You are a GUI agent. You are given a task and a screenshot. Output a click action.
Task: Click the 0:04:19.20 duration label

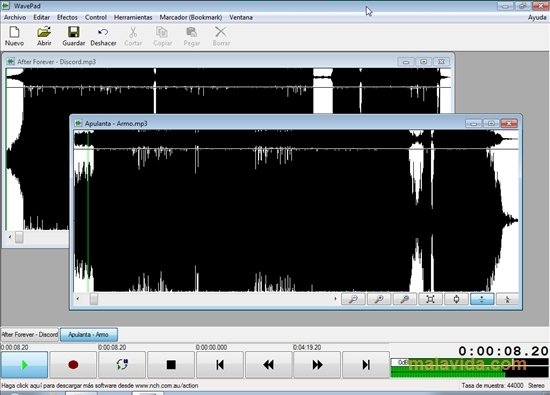click(x=307, y=347)
